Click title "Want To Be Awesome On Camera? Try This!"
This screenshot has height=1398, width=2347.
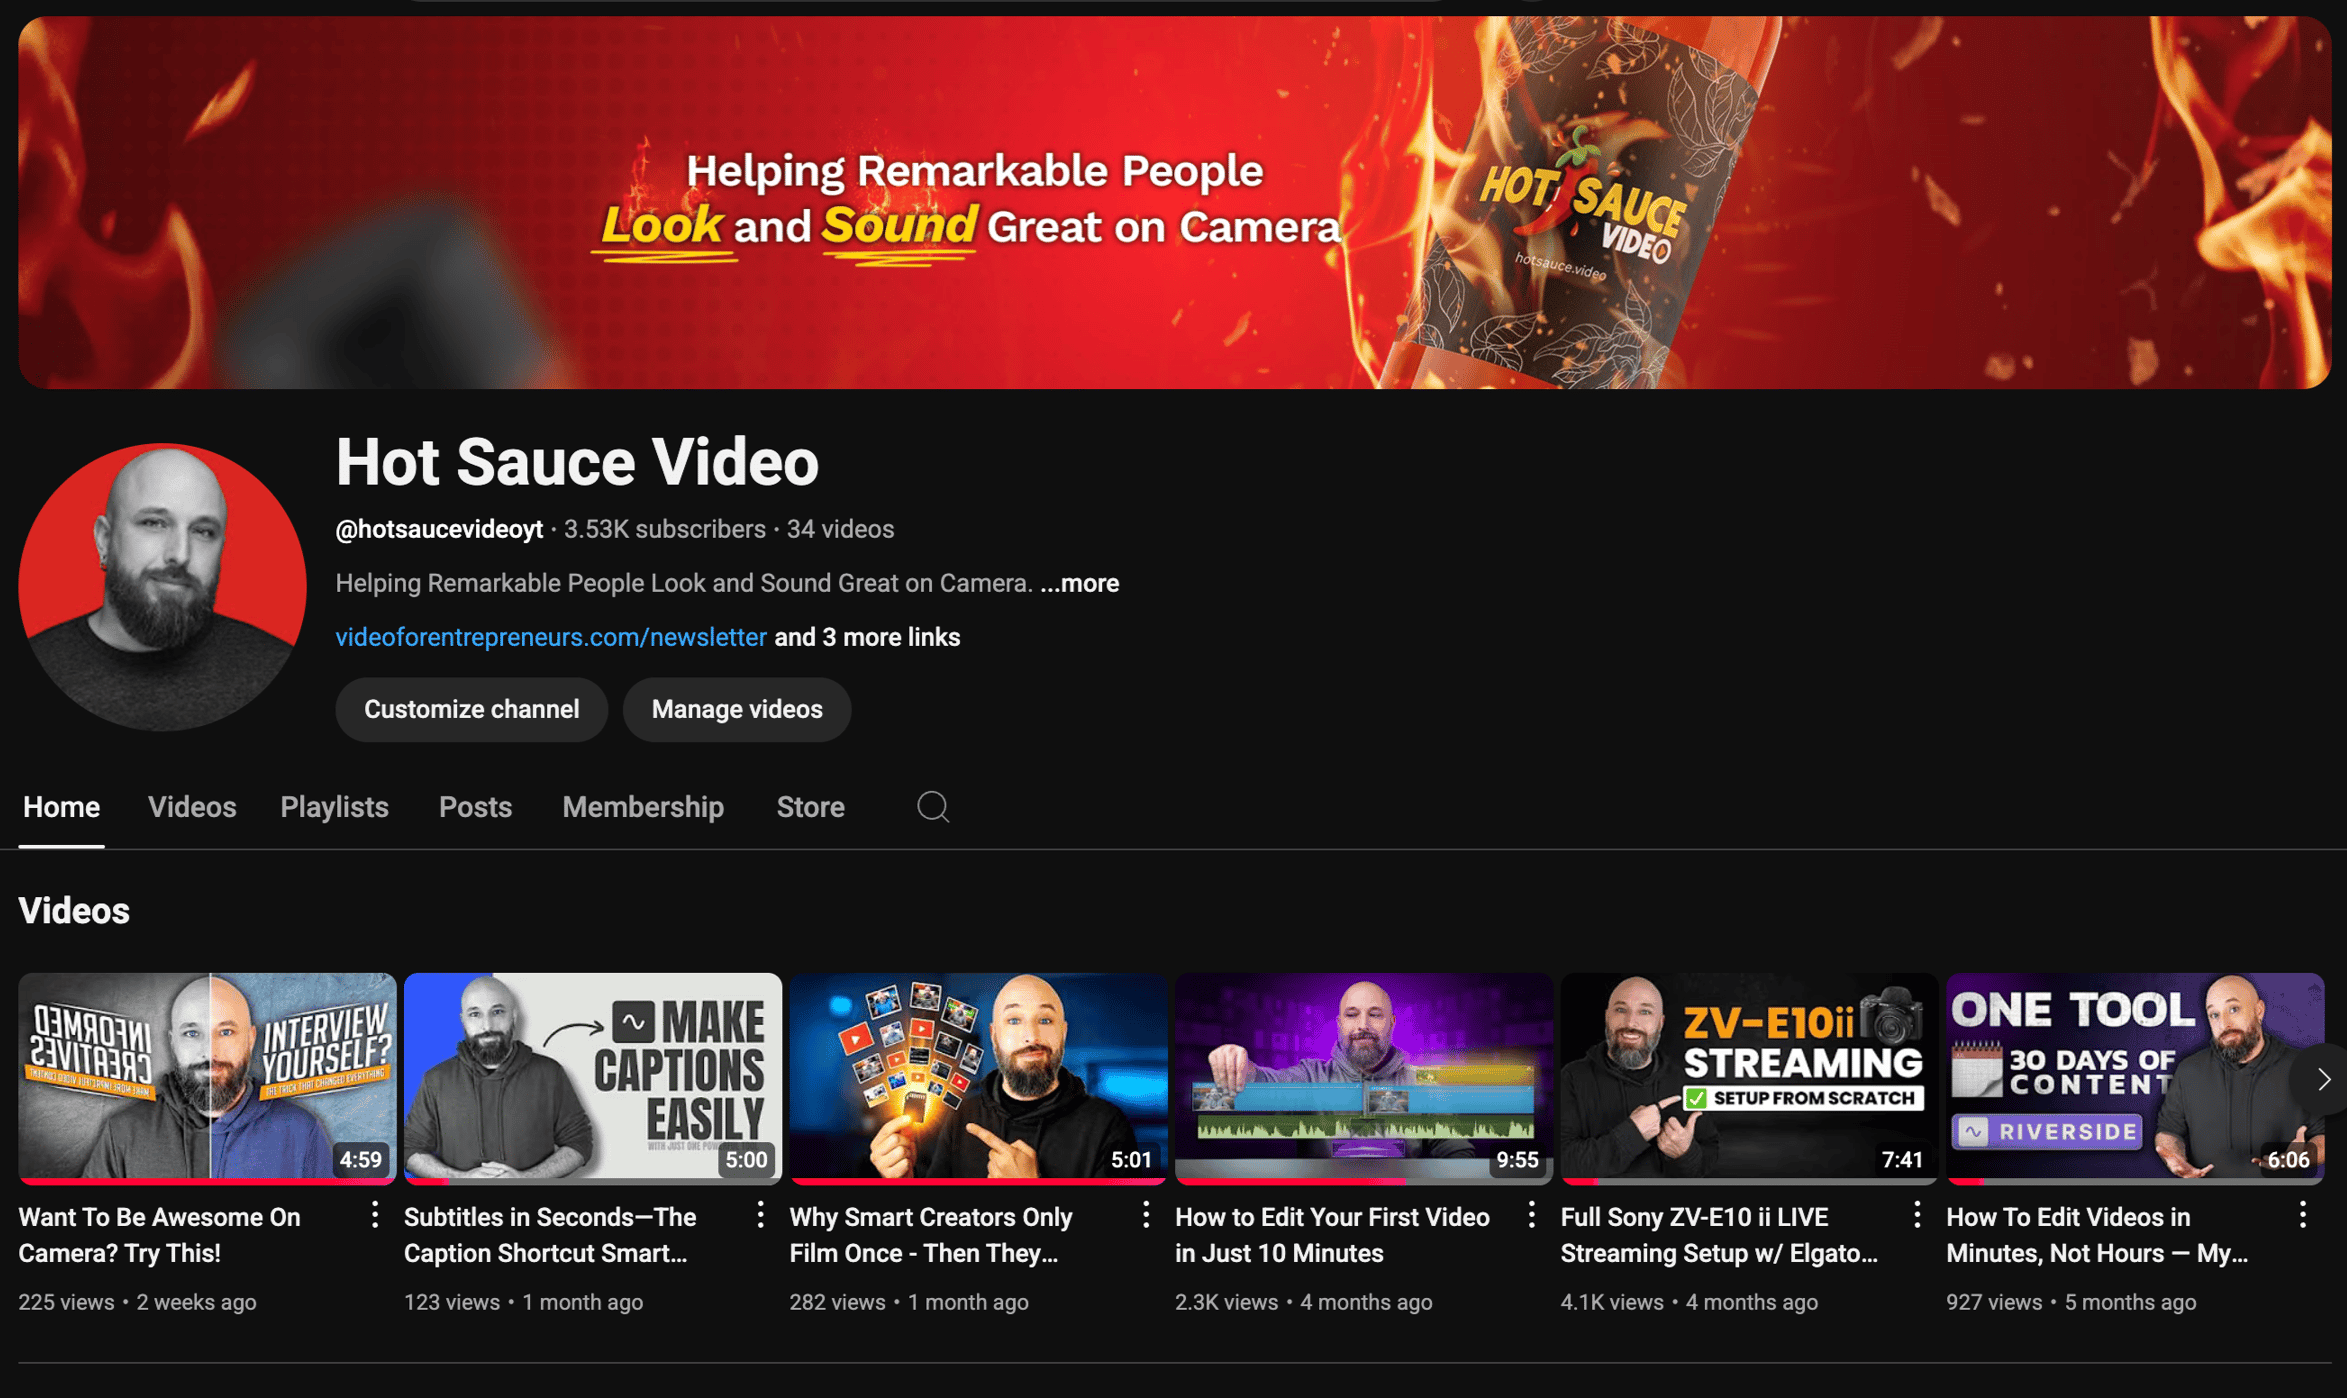[x=160, y=1235]
